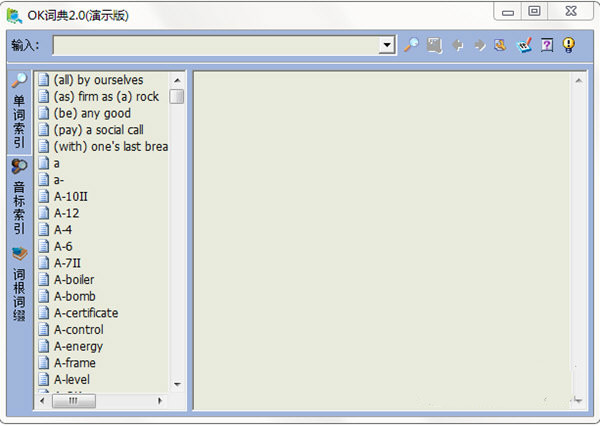The width and height of the screenshot is (600, 426).
Task: Open the OK词典 app icon in the title bar
Action: (15, 16)
